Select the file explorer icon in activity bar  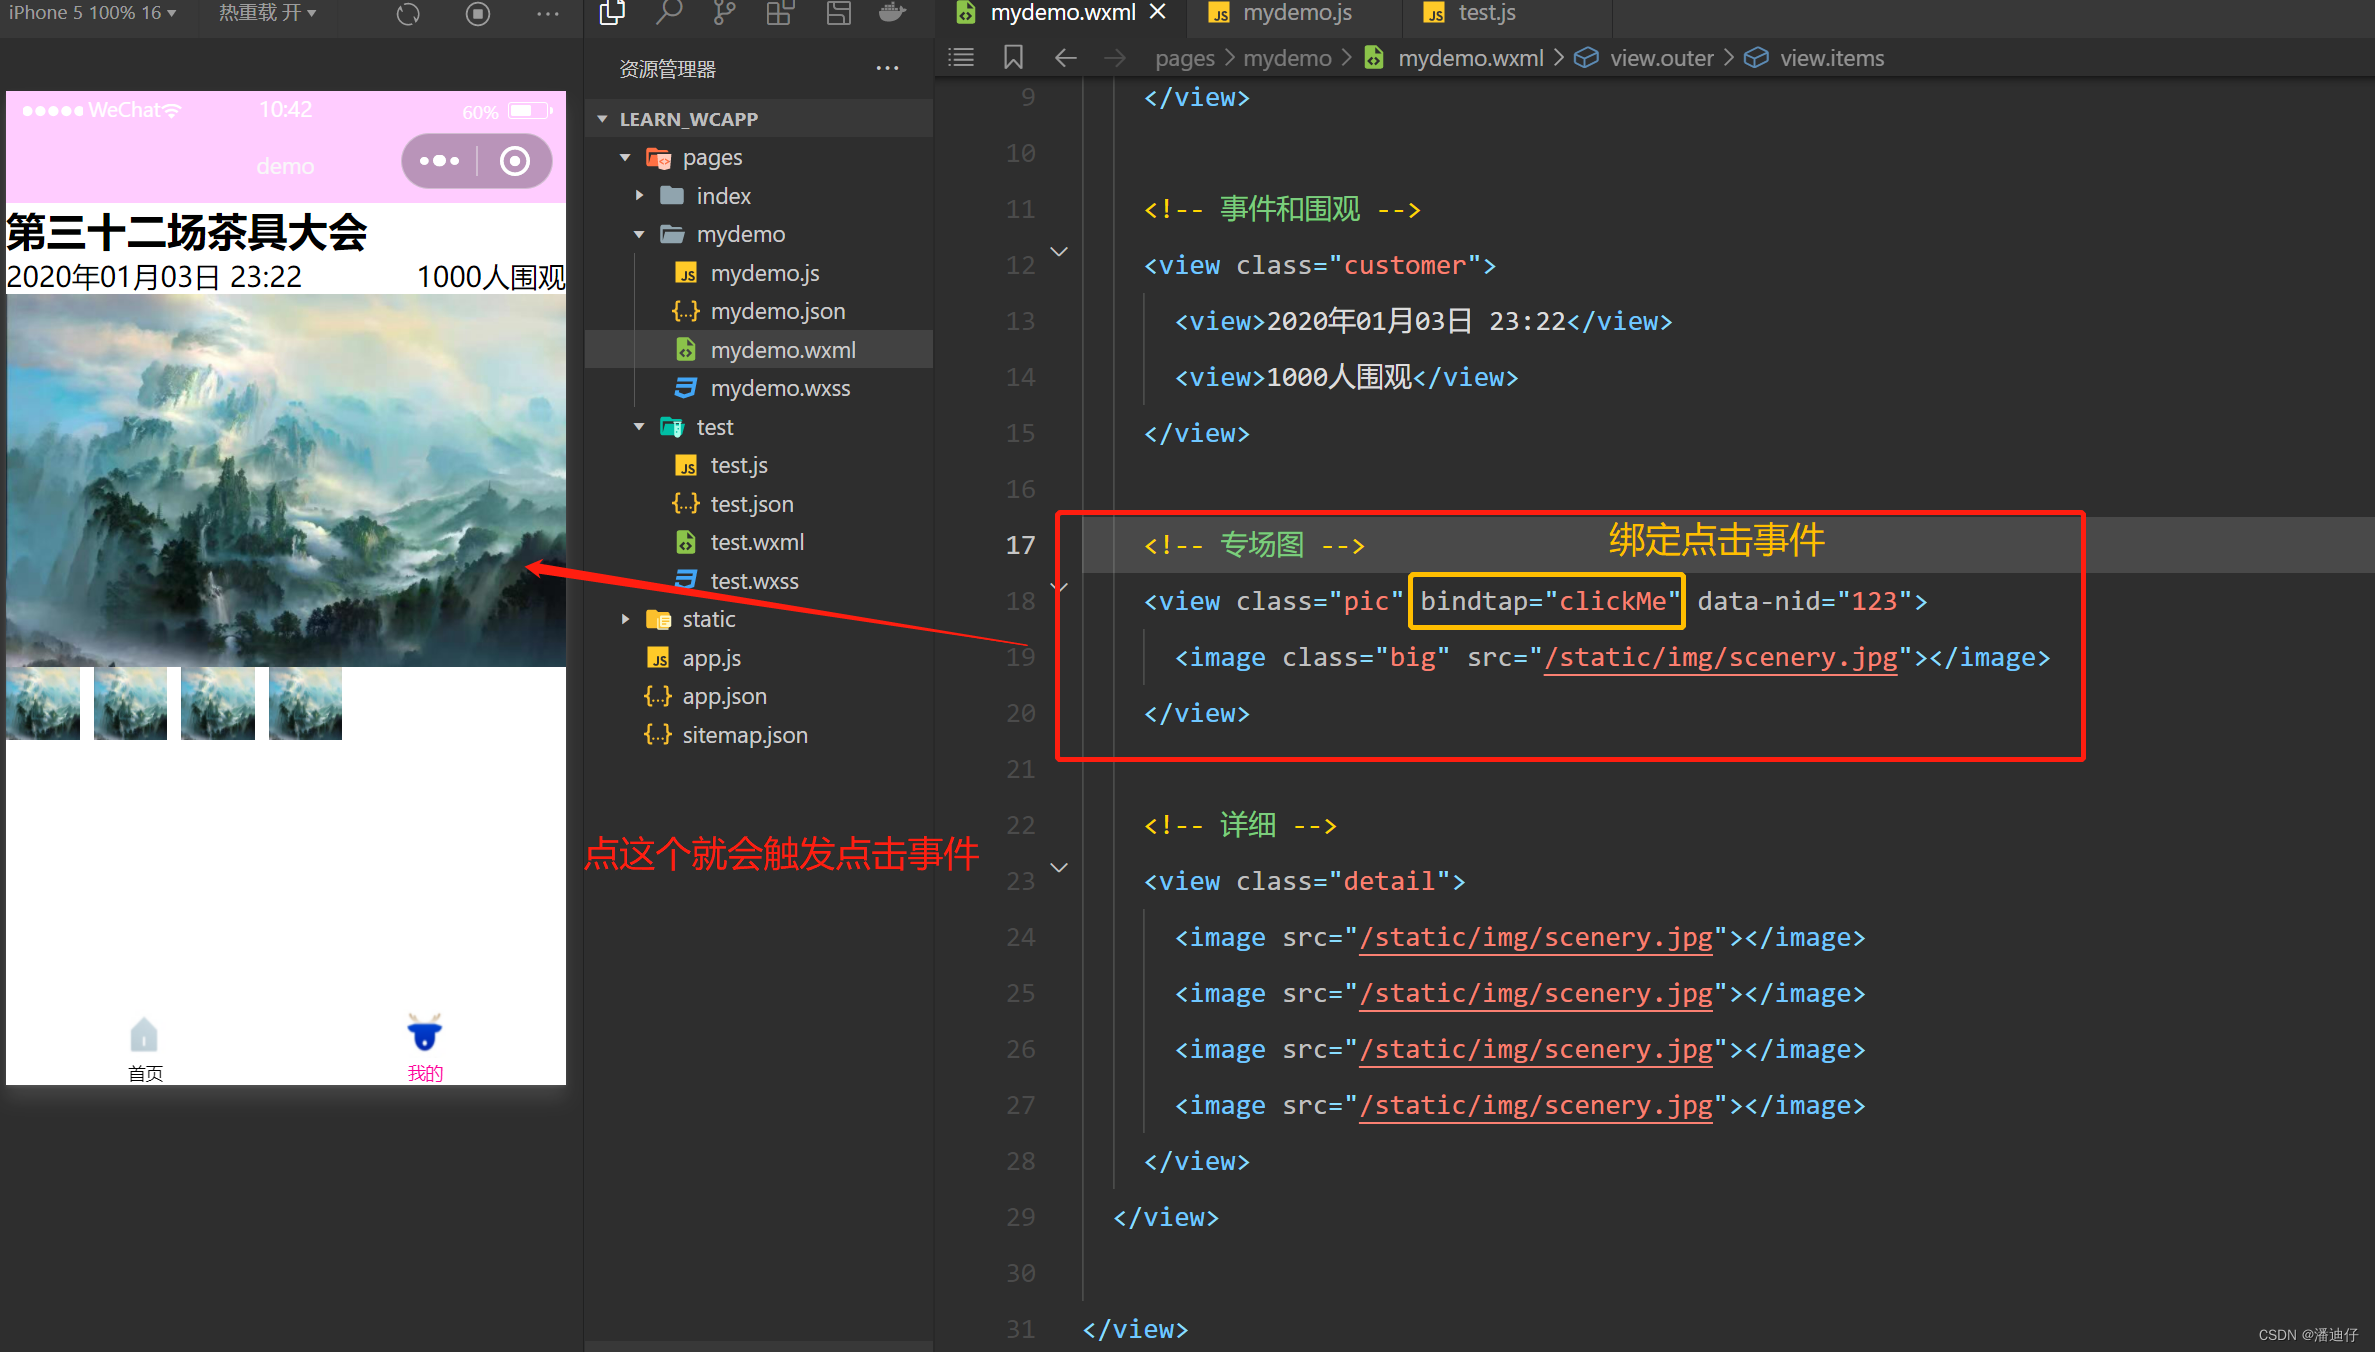pos(612,14)
